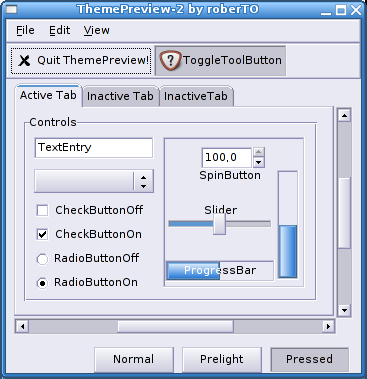The width and height of the screenshot is (367, 379).
Task: Click the vertical scrollbar up arrow
Action: pyautogui.click(x=344, y=115)
